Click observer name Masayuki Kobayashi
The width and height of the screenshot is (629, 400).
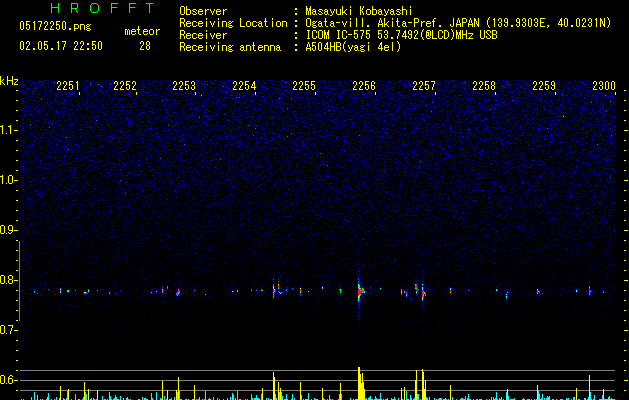[359, 11]
